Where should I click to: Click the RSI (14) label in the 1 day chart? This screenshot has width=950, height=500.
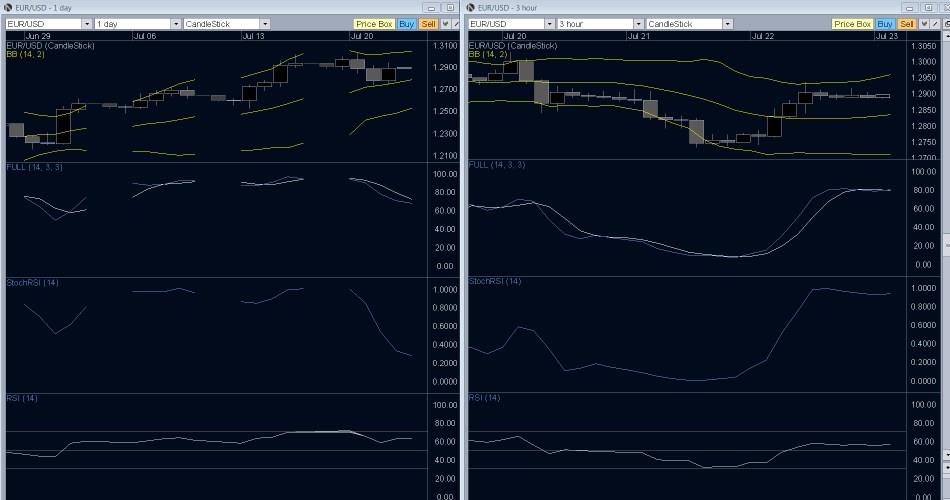(x=22, y=398)
